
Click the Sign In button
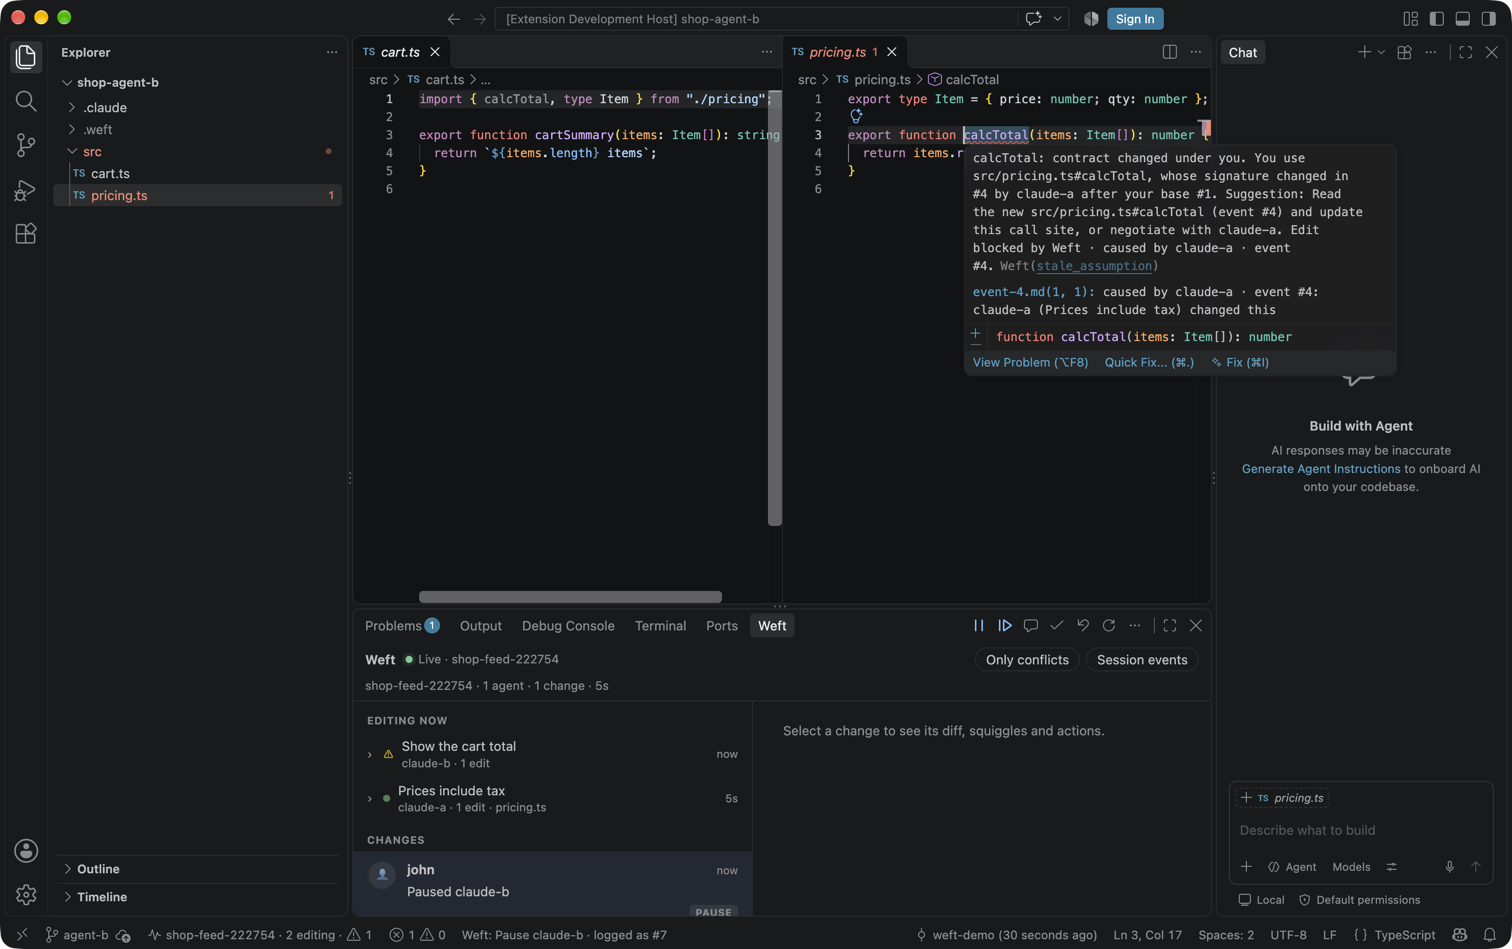[x=1135, y=19]
